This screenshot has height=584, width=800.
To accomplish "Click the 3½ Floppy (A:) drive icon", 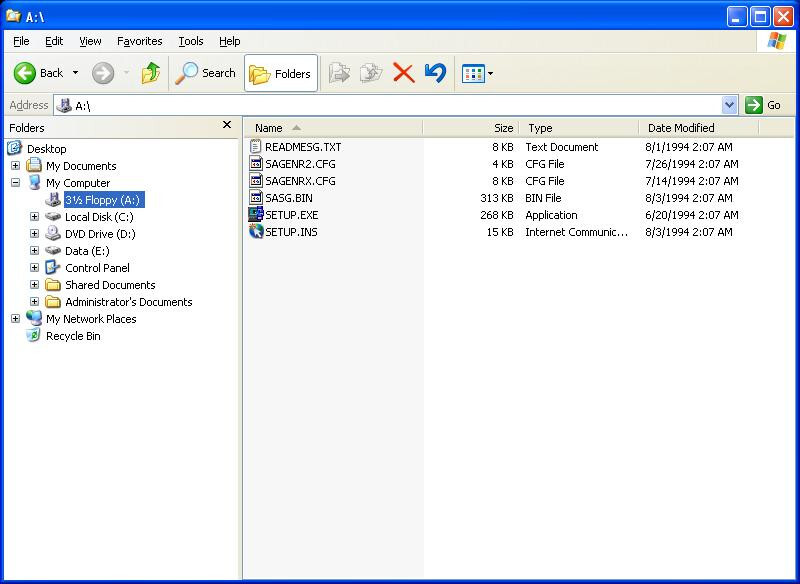I will pyautogui.click(x=55, y=200).
